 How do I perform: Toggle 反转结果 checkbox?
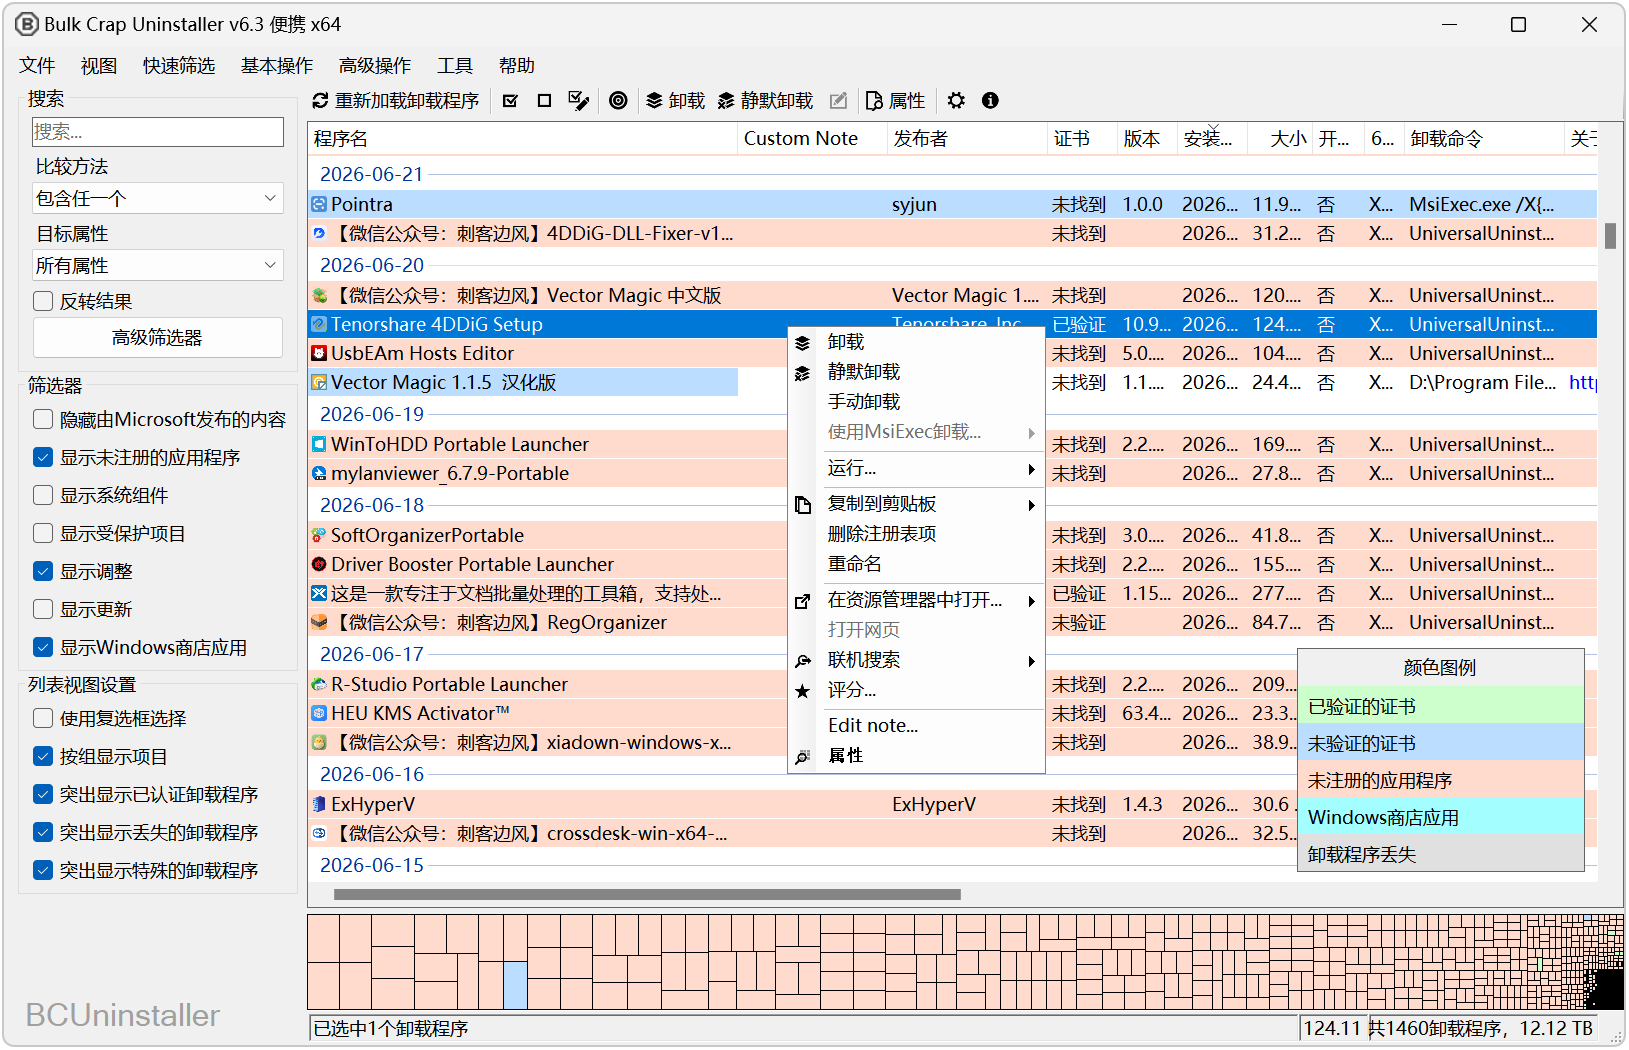[x=43, y=301]
